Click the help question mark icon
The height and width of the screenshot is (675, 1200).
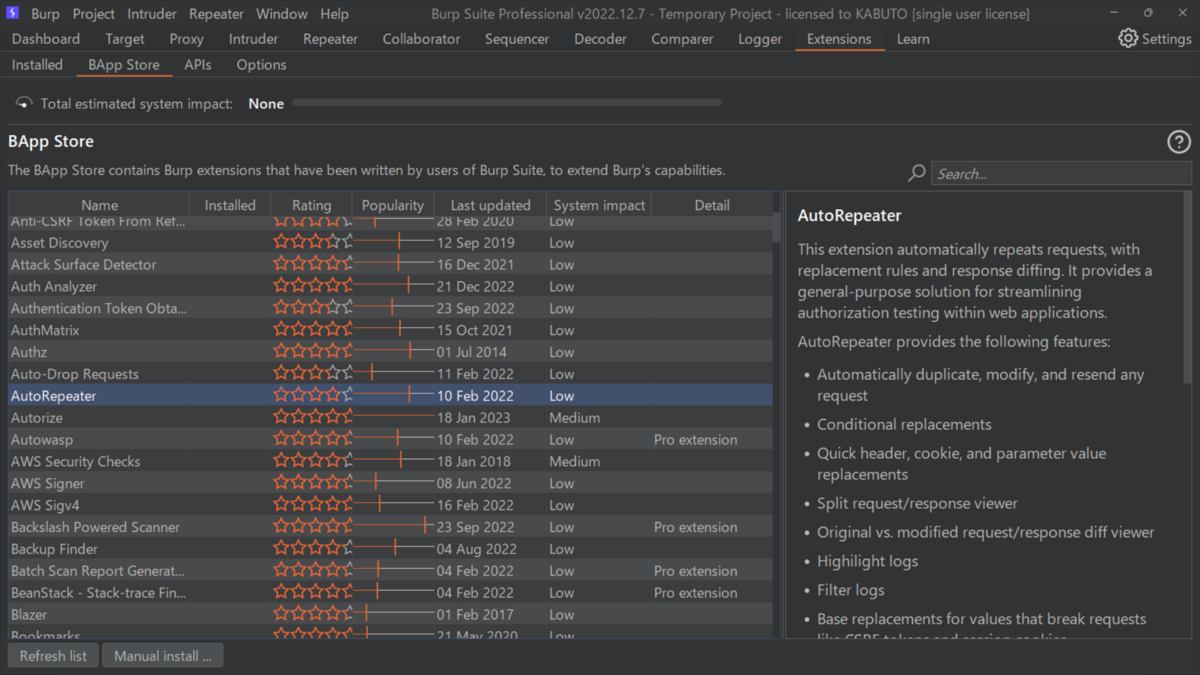(x=1179, y=142)
